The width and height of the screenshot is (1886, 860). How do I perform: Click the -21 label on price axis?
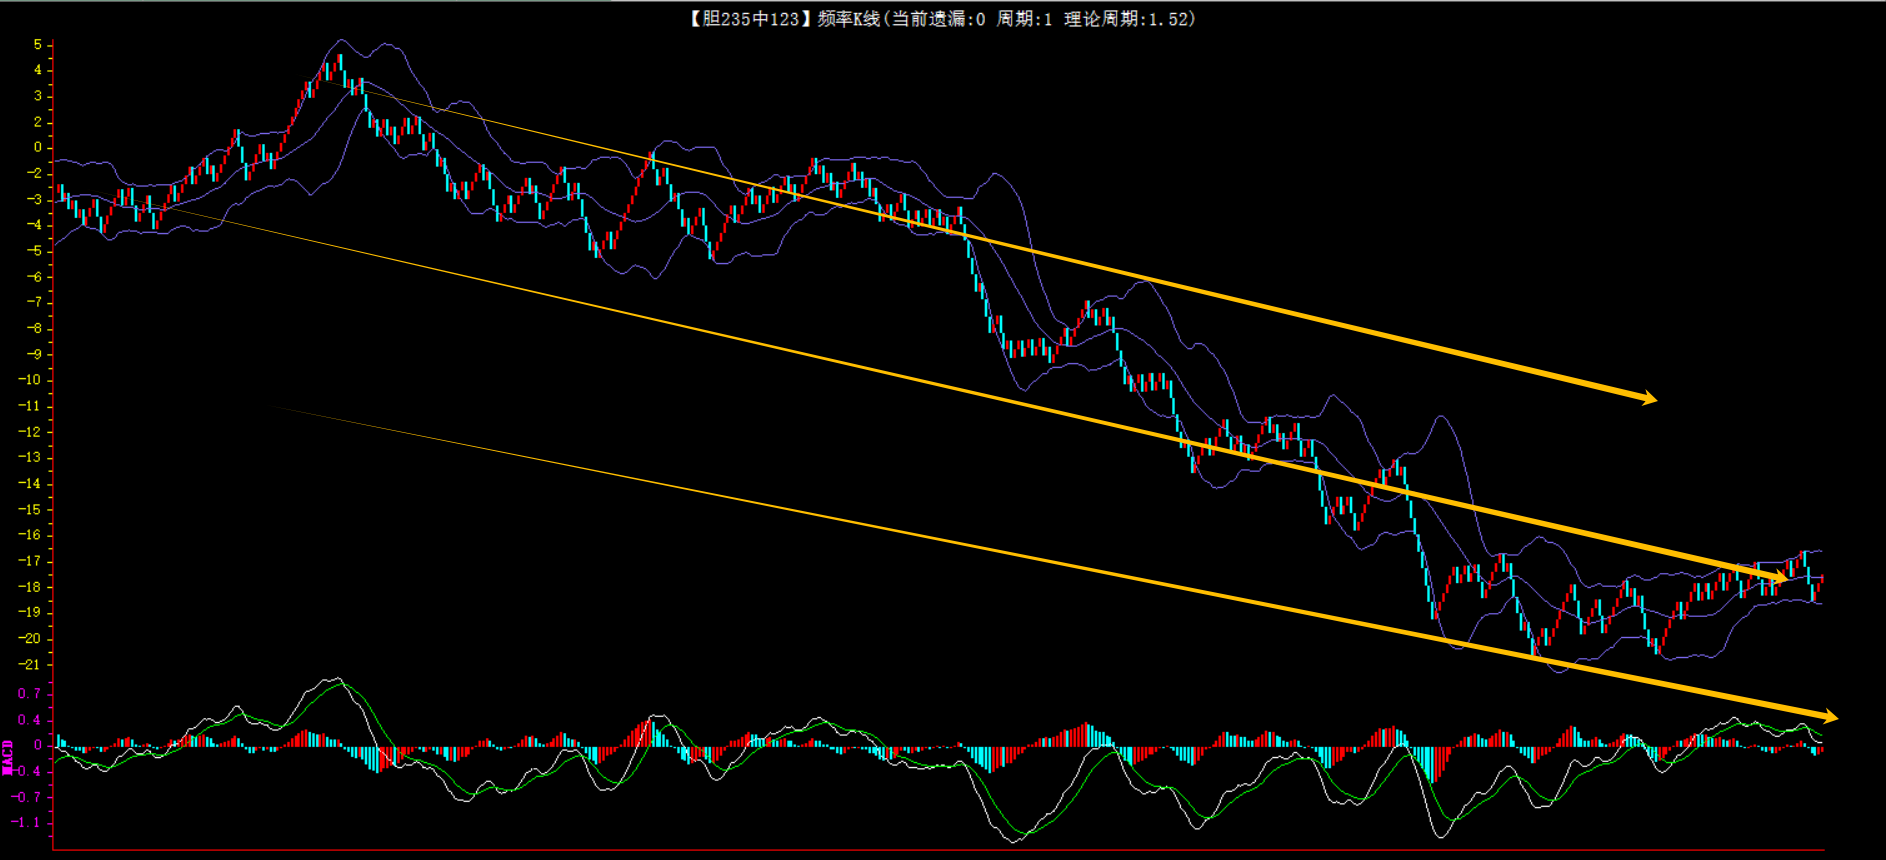pyautogui.click(x=30, y=665)
